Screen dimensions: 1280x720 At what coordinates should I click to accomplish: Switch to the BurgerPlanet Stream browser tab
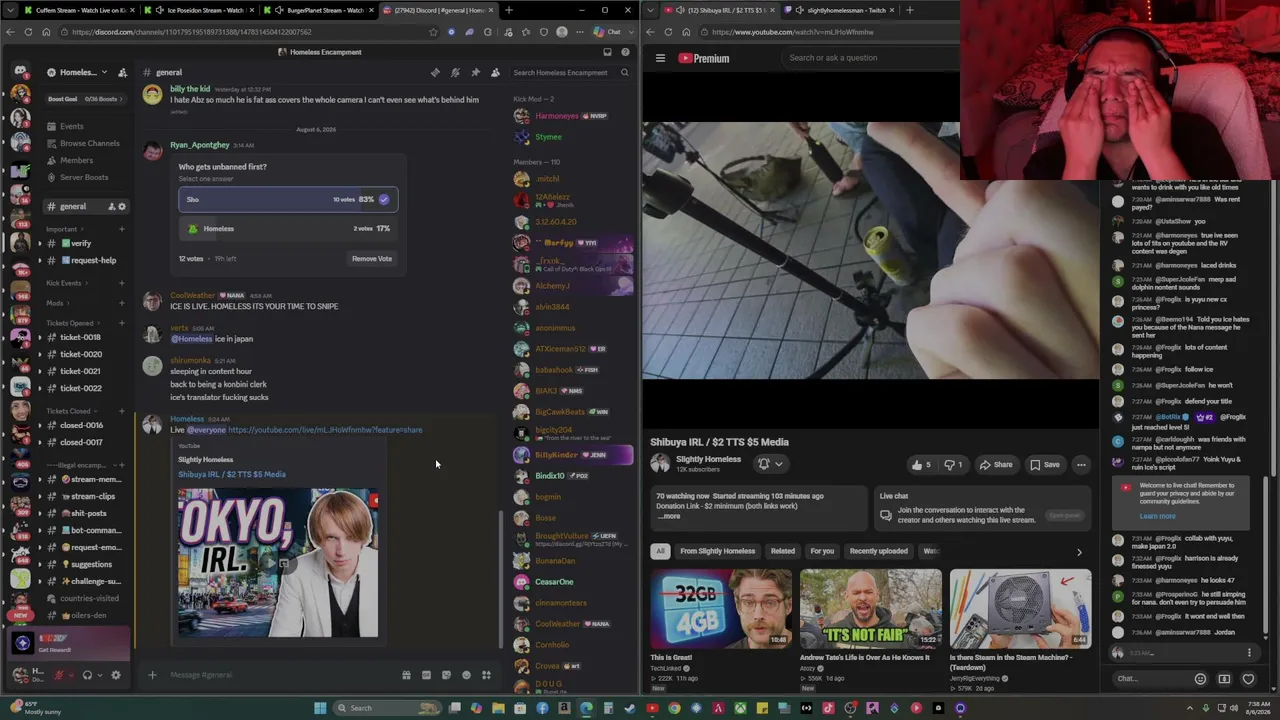click(x=319, y=10)
